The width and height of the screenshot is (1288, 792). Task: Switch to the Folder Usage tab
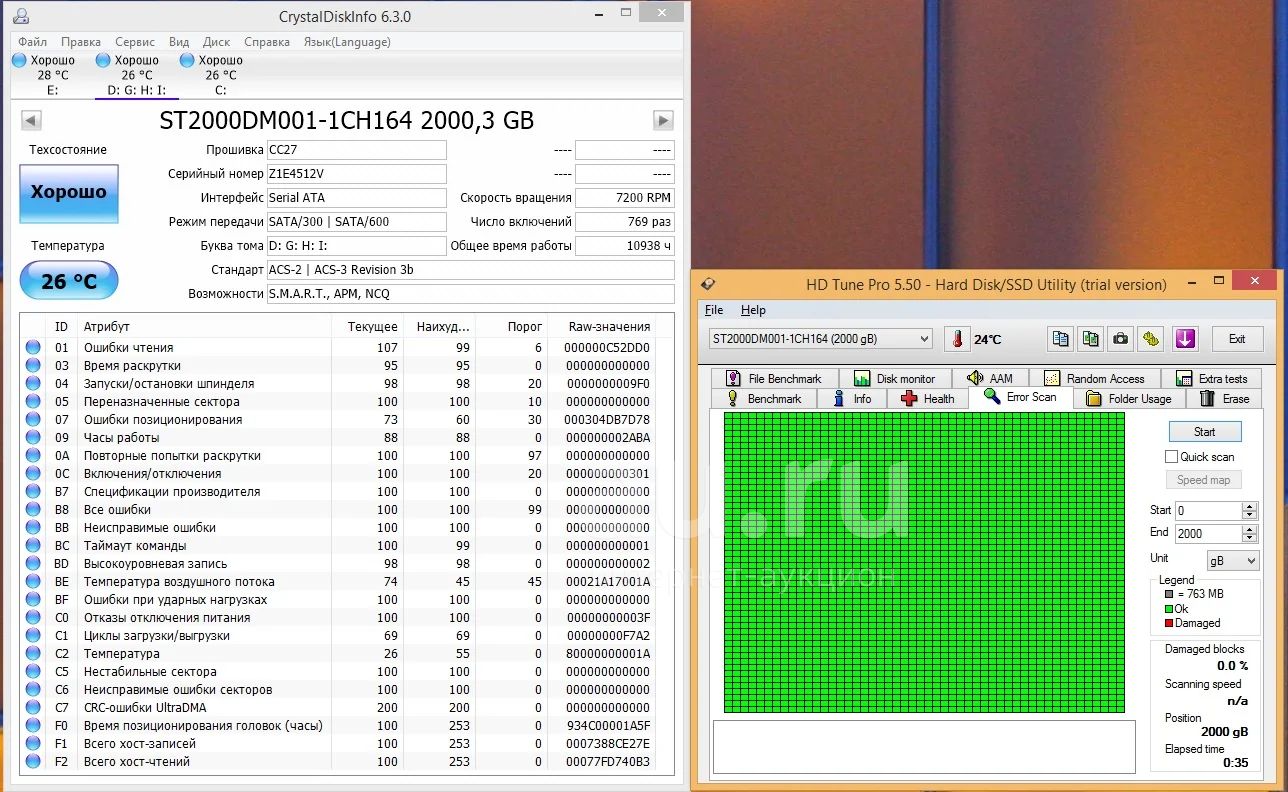tap(1128, 398)
